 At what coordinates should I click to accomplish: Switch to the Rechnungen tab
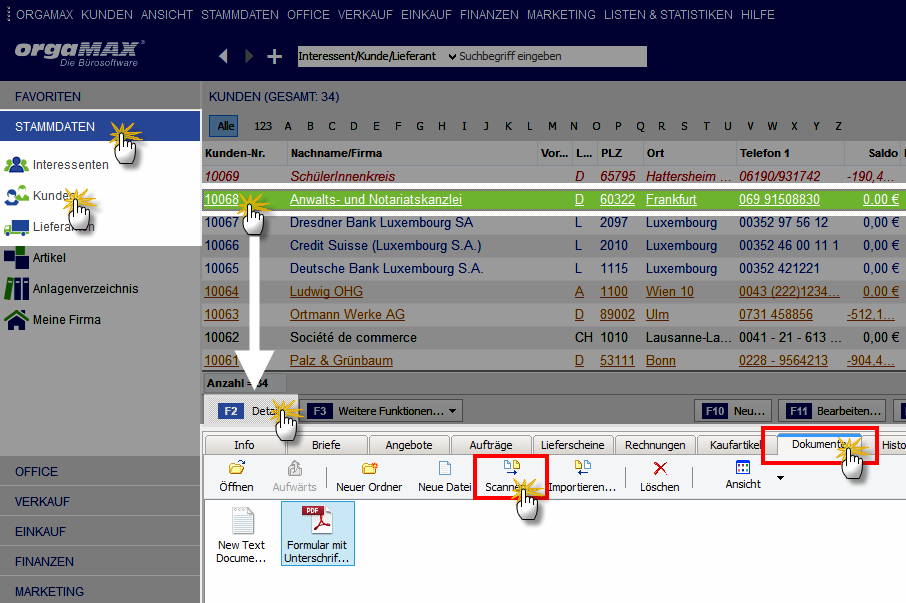click(655, 445)
